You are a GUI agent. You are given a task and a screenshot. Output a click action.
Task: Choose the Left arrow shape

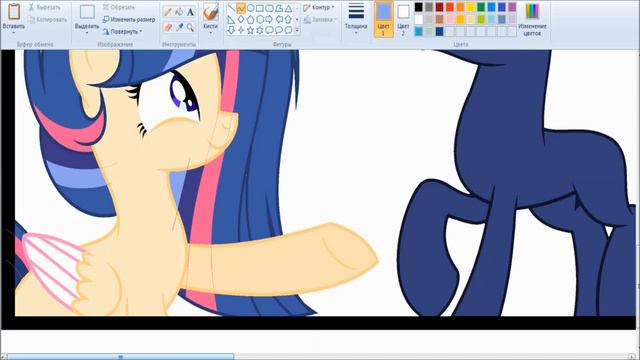(x=279, y=19)
